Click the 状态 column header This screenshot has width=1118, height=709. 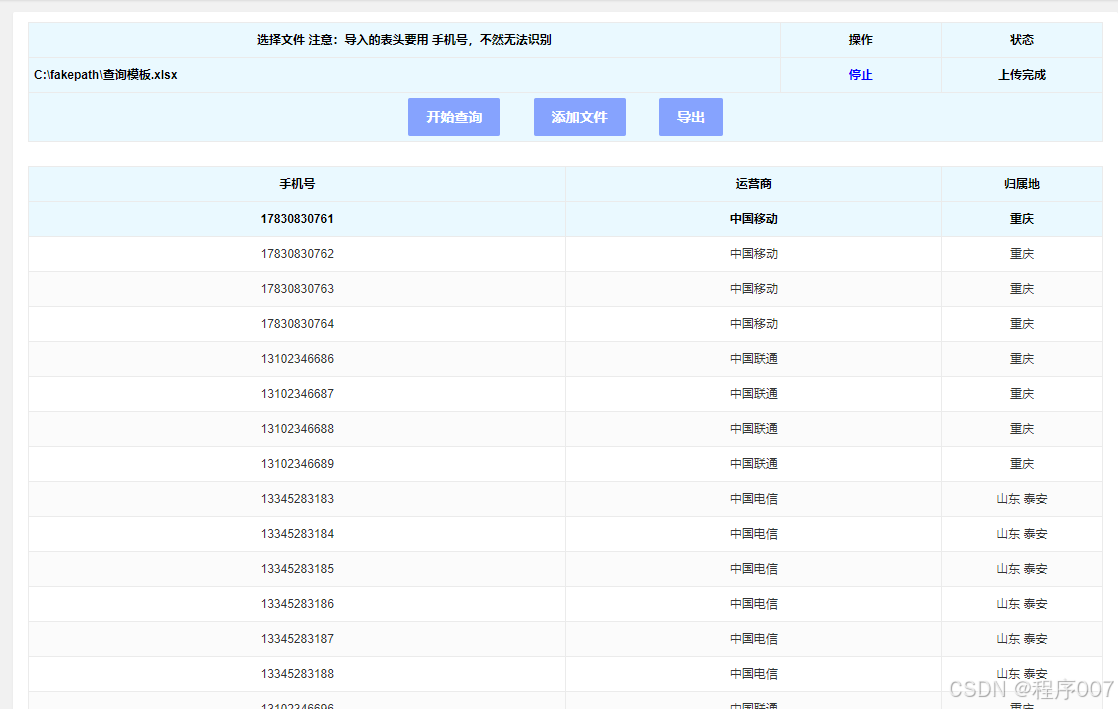(x=1021, y=40)
